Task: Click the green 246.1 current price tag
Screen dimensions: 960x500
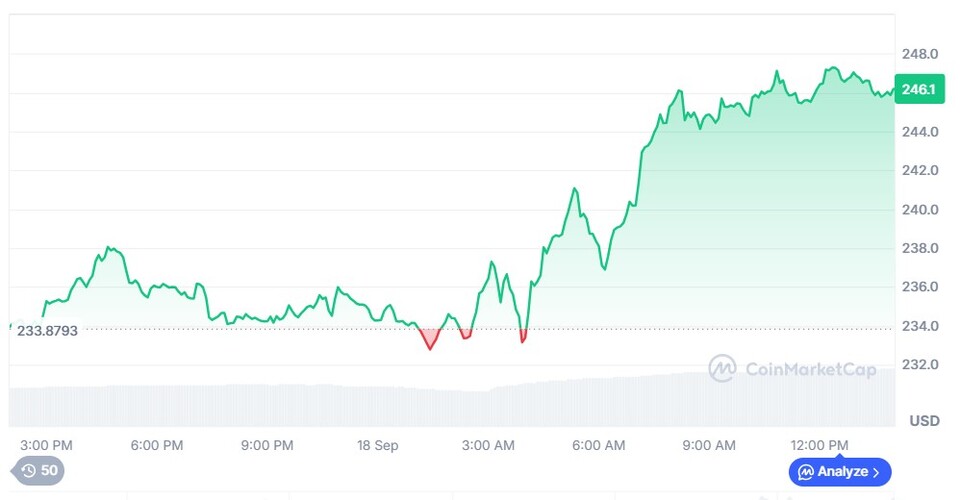Action: (918, 90)
